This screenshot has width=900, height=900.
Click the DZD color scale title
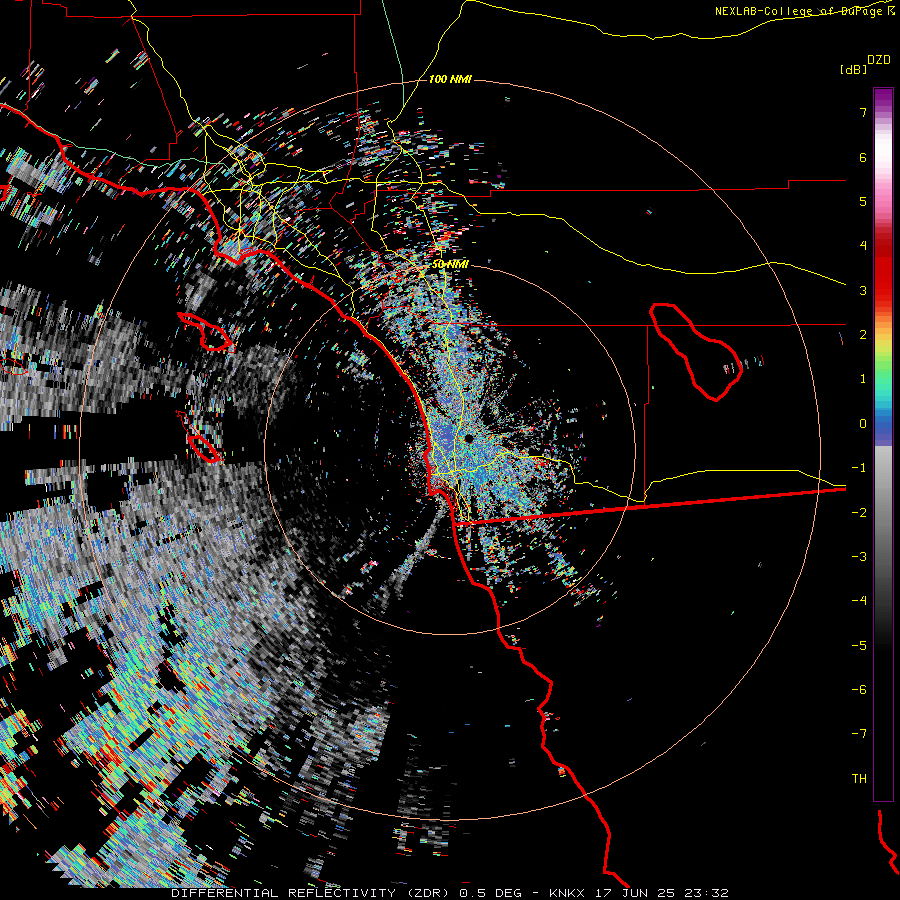pos(879,60)
